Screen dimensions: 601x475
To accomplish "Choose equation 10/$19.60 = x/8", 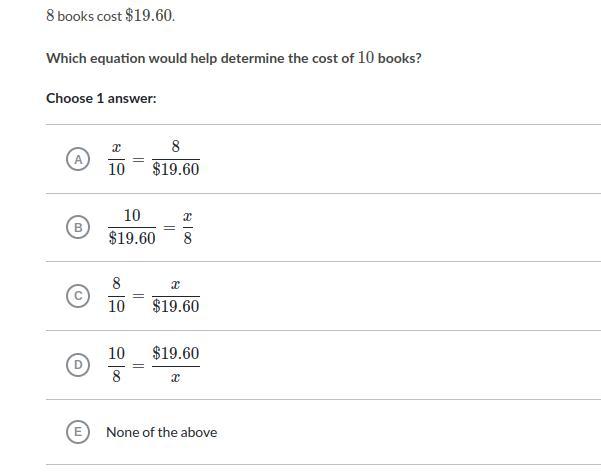I will [x=151, y=227].
